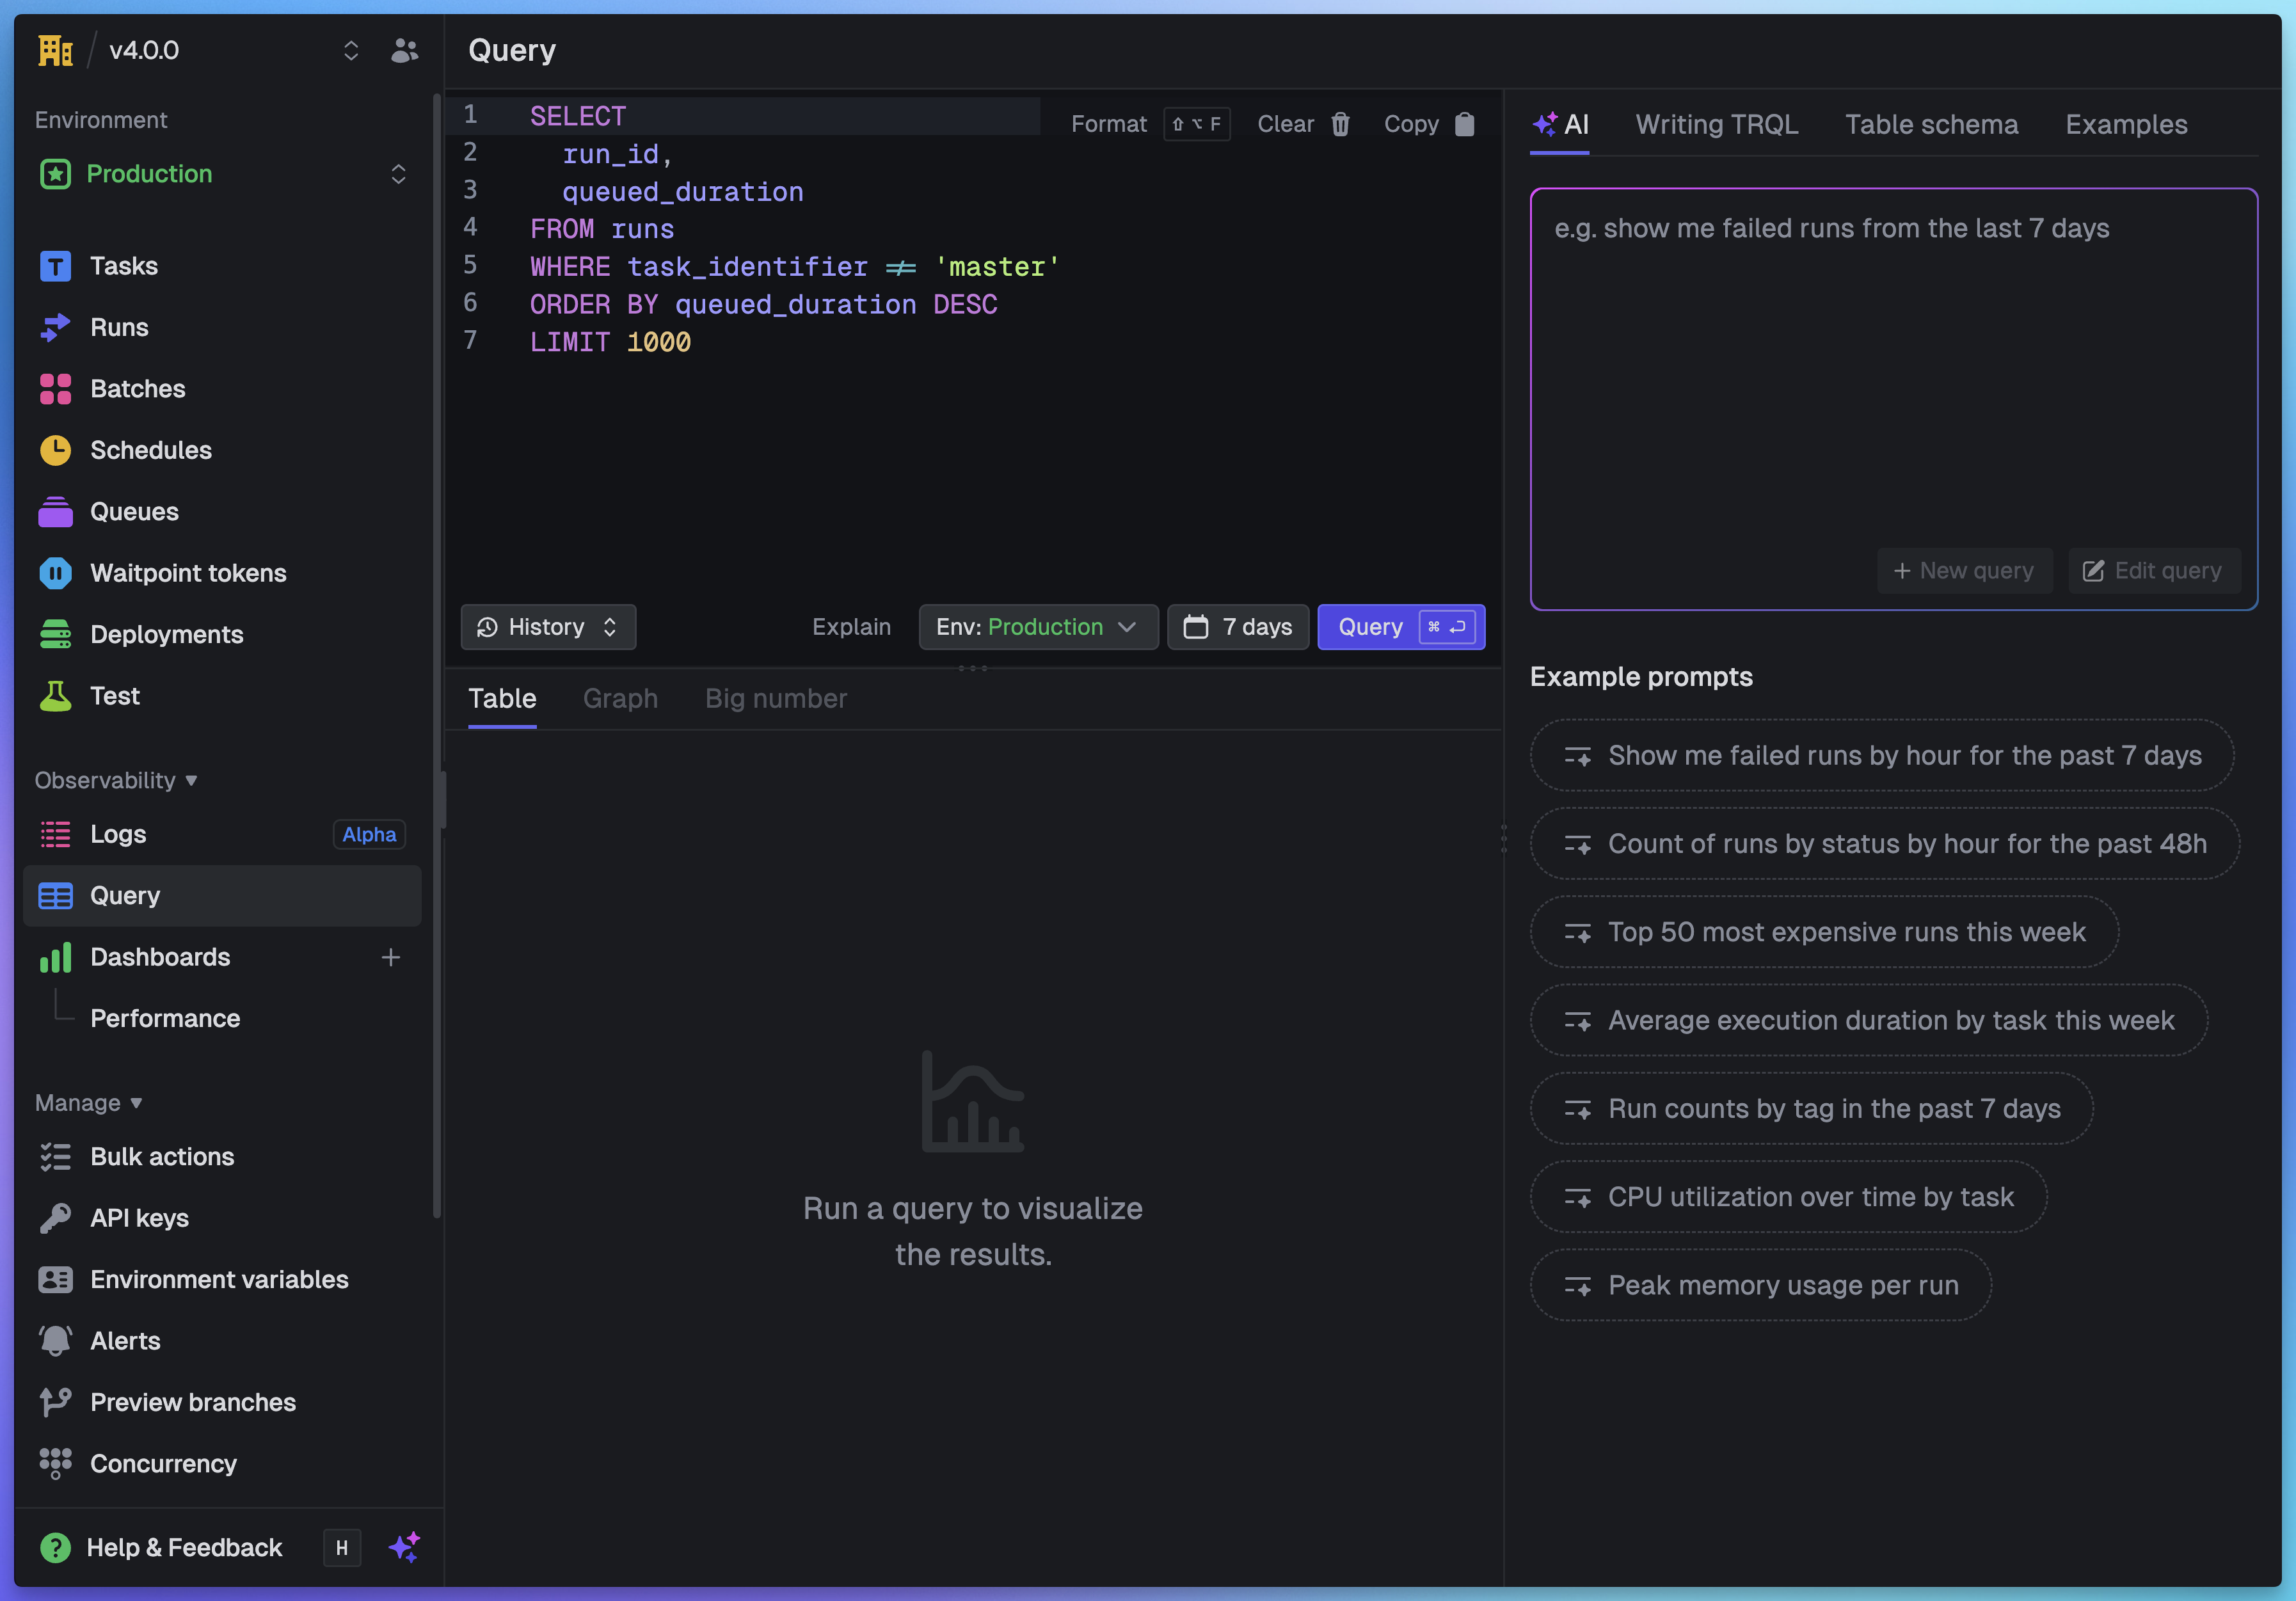
Task: Select the Tasks icon in the sidebar
Action: pyautogui.click(x=56, y=265)
